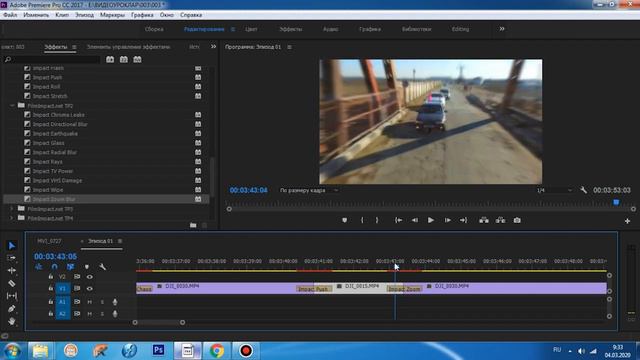Click the Effects search field
The height and width of the screenshot is (360, 640).
pyautogui.click(x=52, y=60)
